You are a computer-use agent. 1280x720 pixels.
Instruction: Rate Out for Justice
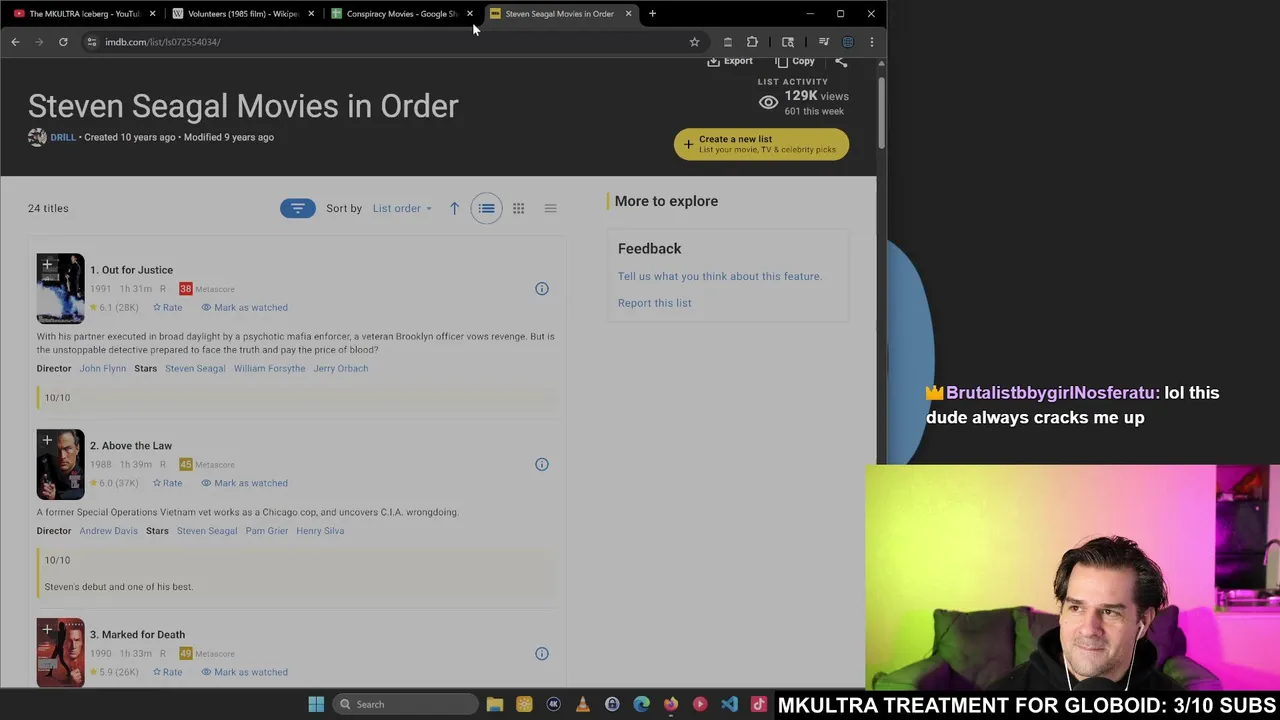point(167,307)
